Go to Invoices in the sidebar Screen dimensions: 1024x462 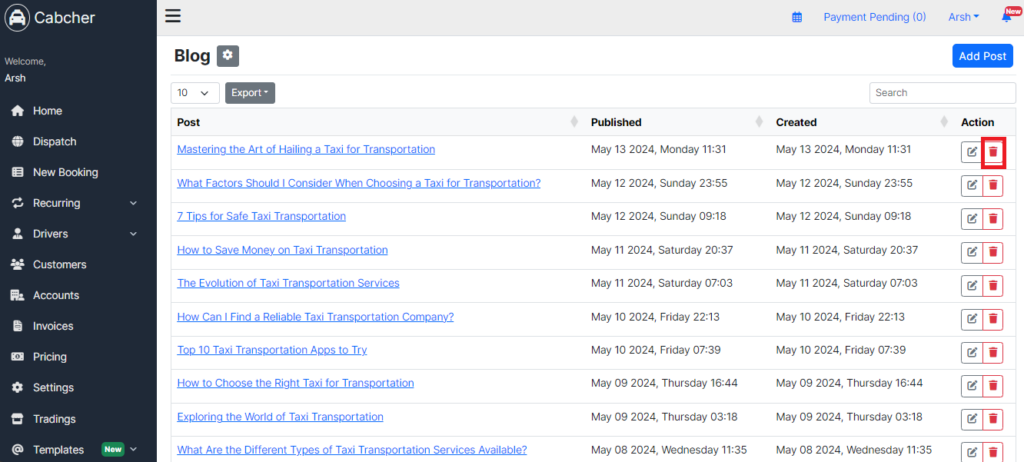click(53, 326)
